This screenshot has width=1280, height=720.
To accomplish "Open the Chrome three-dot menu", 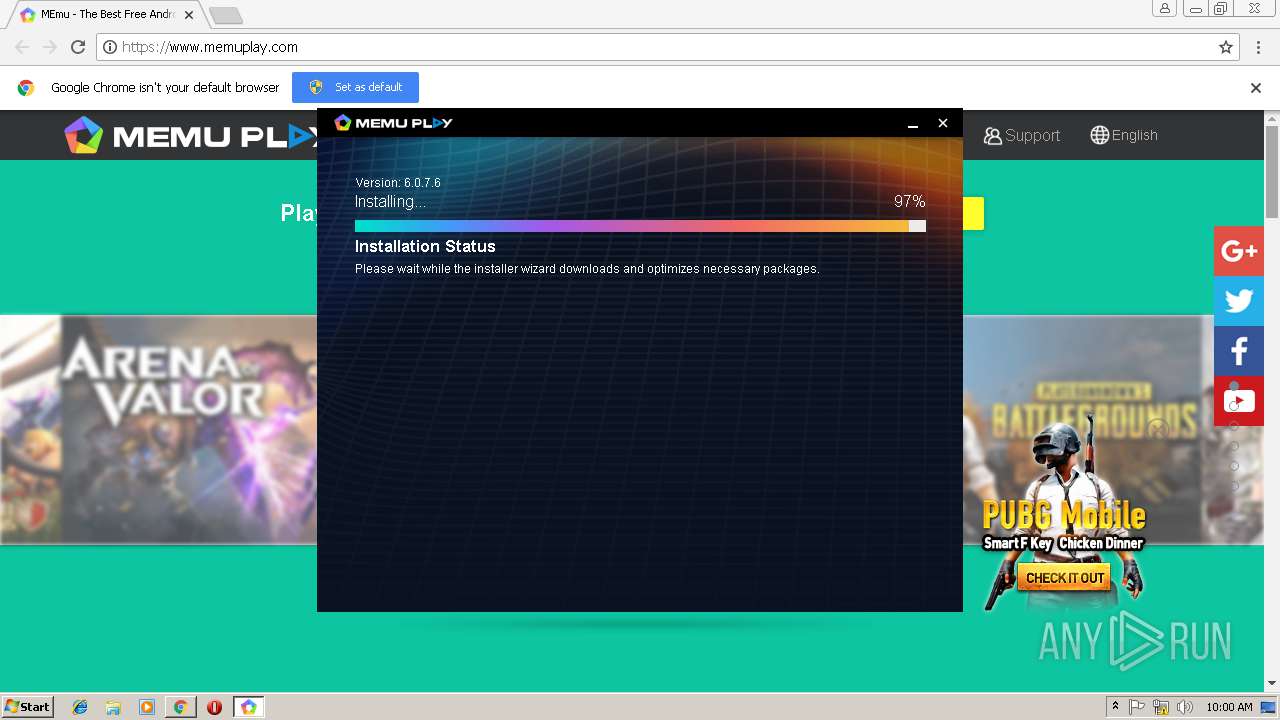I will [1259, 47].
